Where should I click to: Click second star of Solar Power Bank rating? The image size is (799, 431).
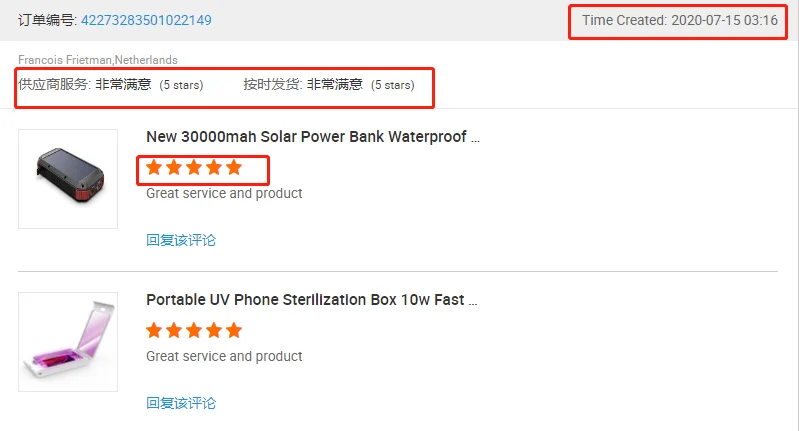point(174,167)
